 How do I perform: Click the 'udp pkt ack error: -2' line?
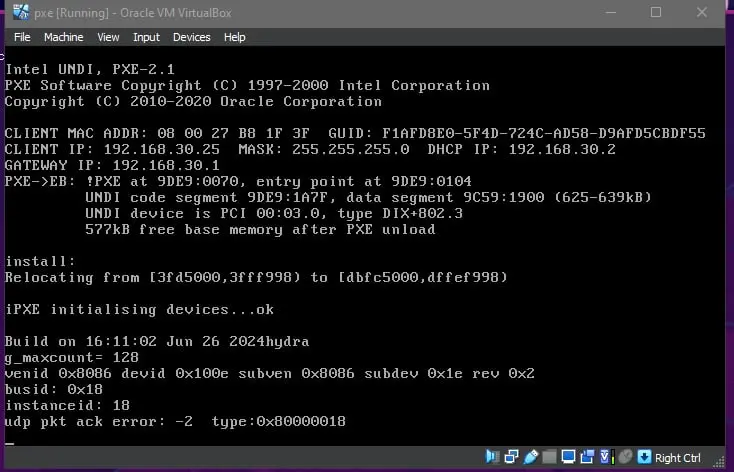pyautogui.click(x=175, y=421)
